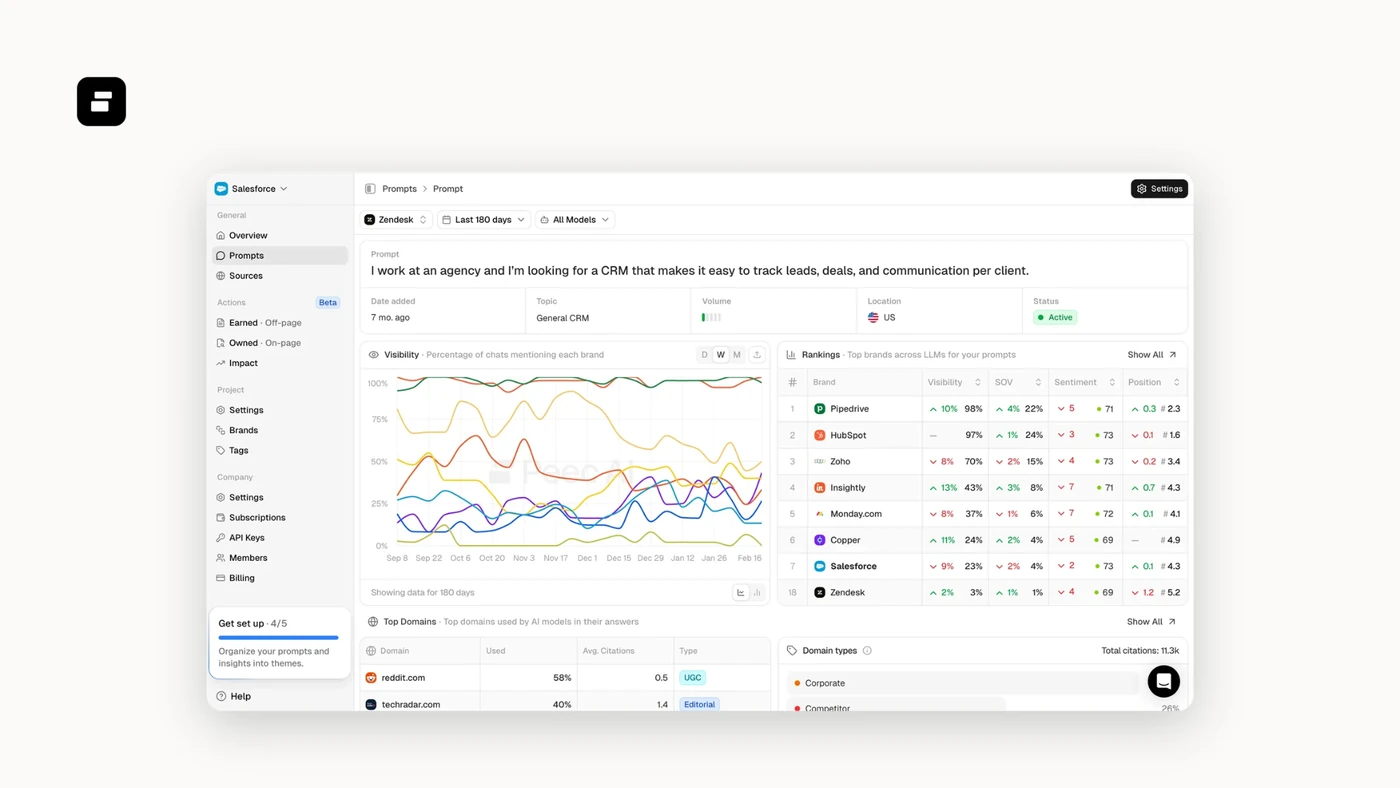Click the Salesforce logo in rankings row

point(819,566)
